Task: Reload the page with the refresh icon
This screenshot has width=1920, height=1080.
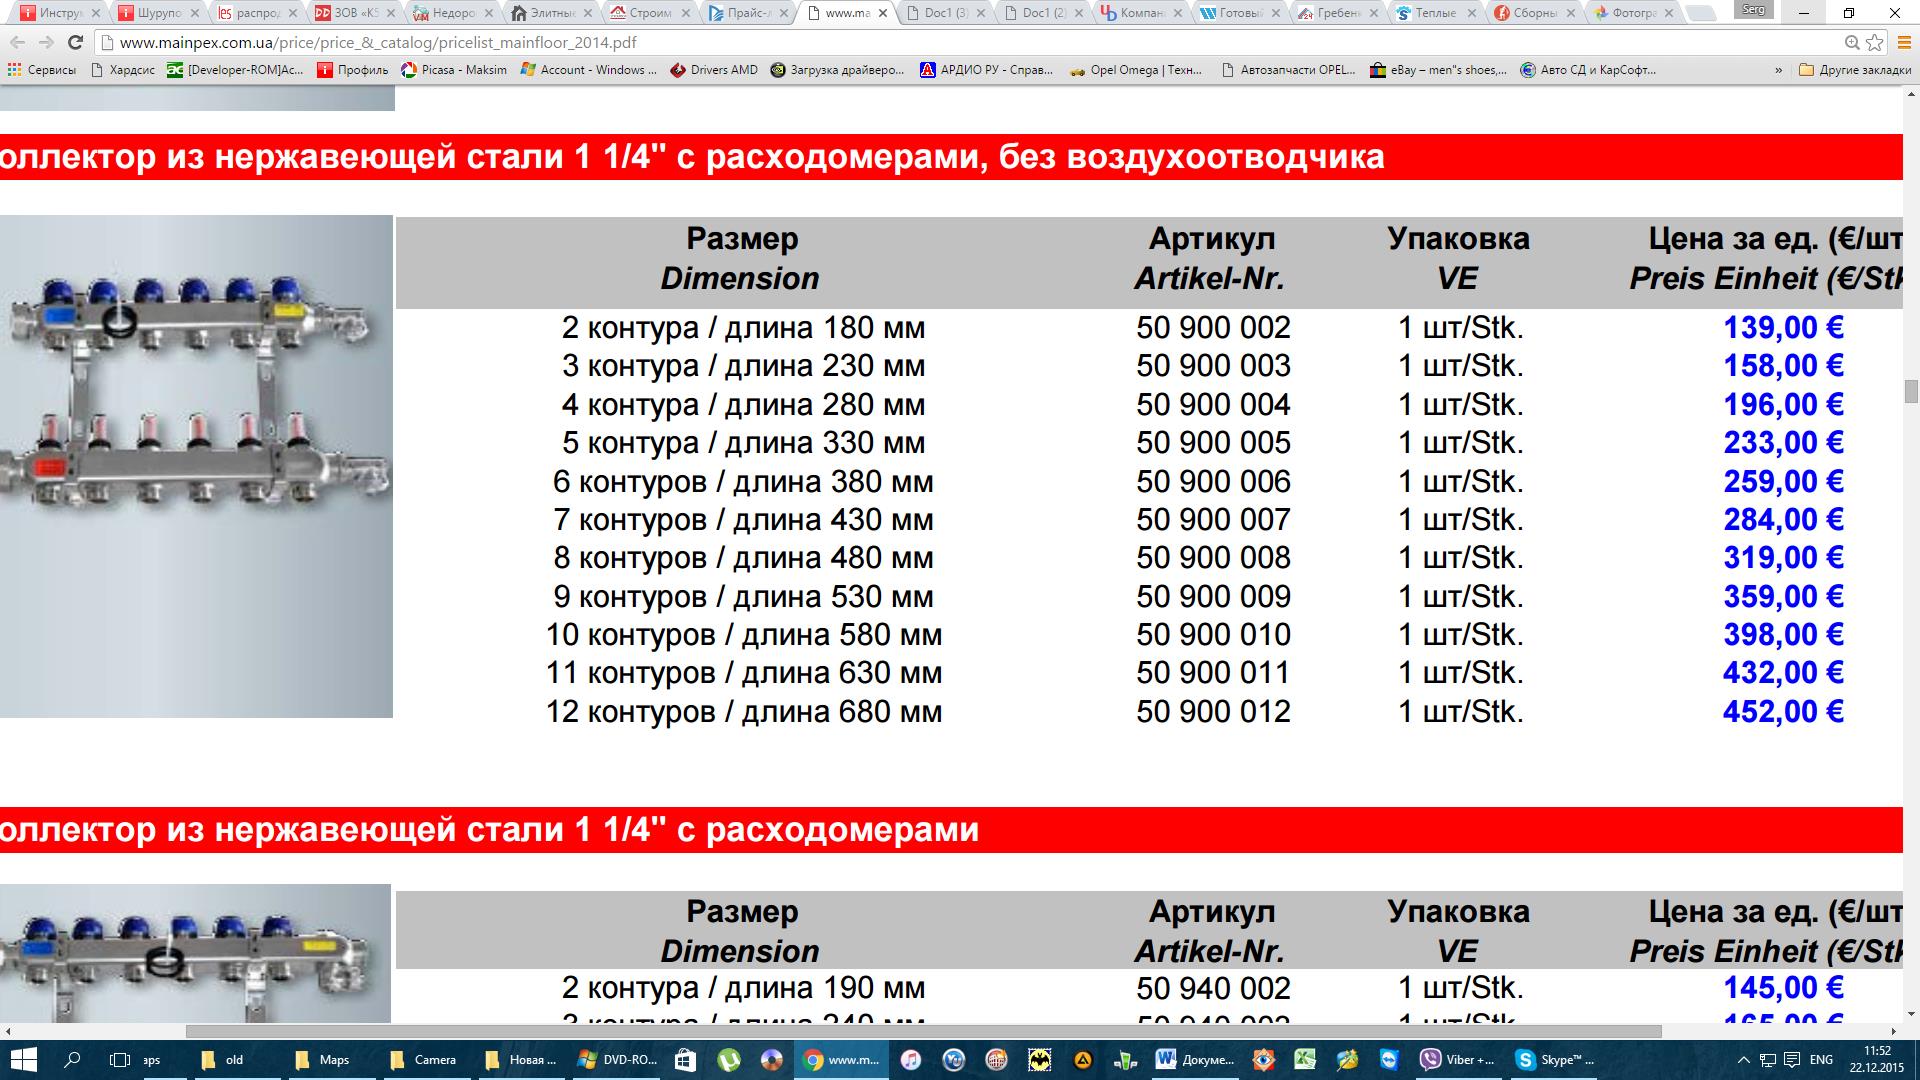Action: click(x=75, y=43)
